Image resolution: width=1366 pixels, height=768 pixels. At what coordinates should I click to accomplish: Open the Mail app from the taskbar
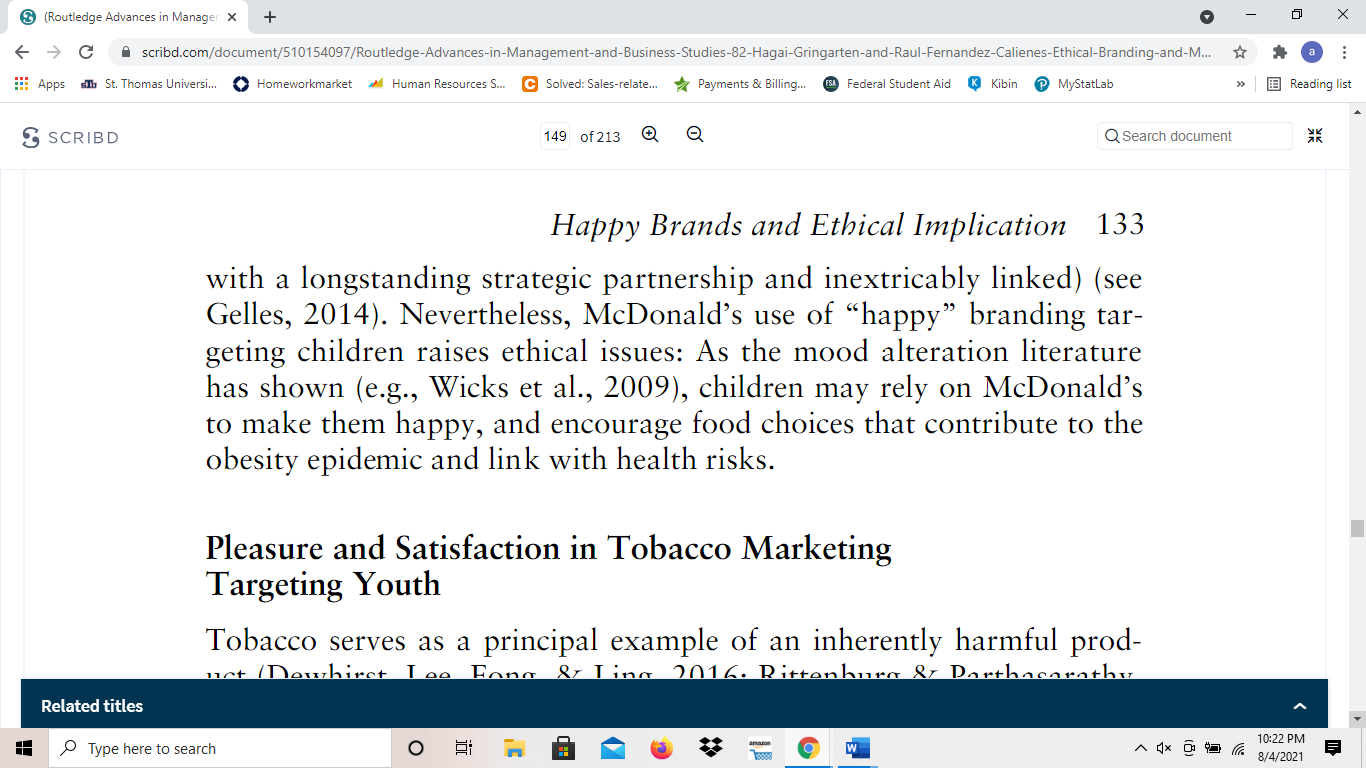coord(612,748)
